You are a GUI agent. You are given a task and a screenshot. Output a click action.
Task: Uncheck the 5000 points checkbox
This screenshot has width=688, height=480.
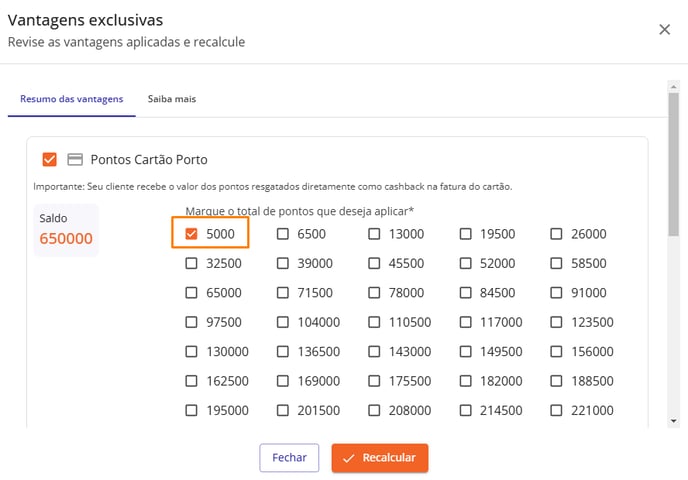click(191, 234)
